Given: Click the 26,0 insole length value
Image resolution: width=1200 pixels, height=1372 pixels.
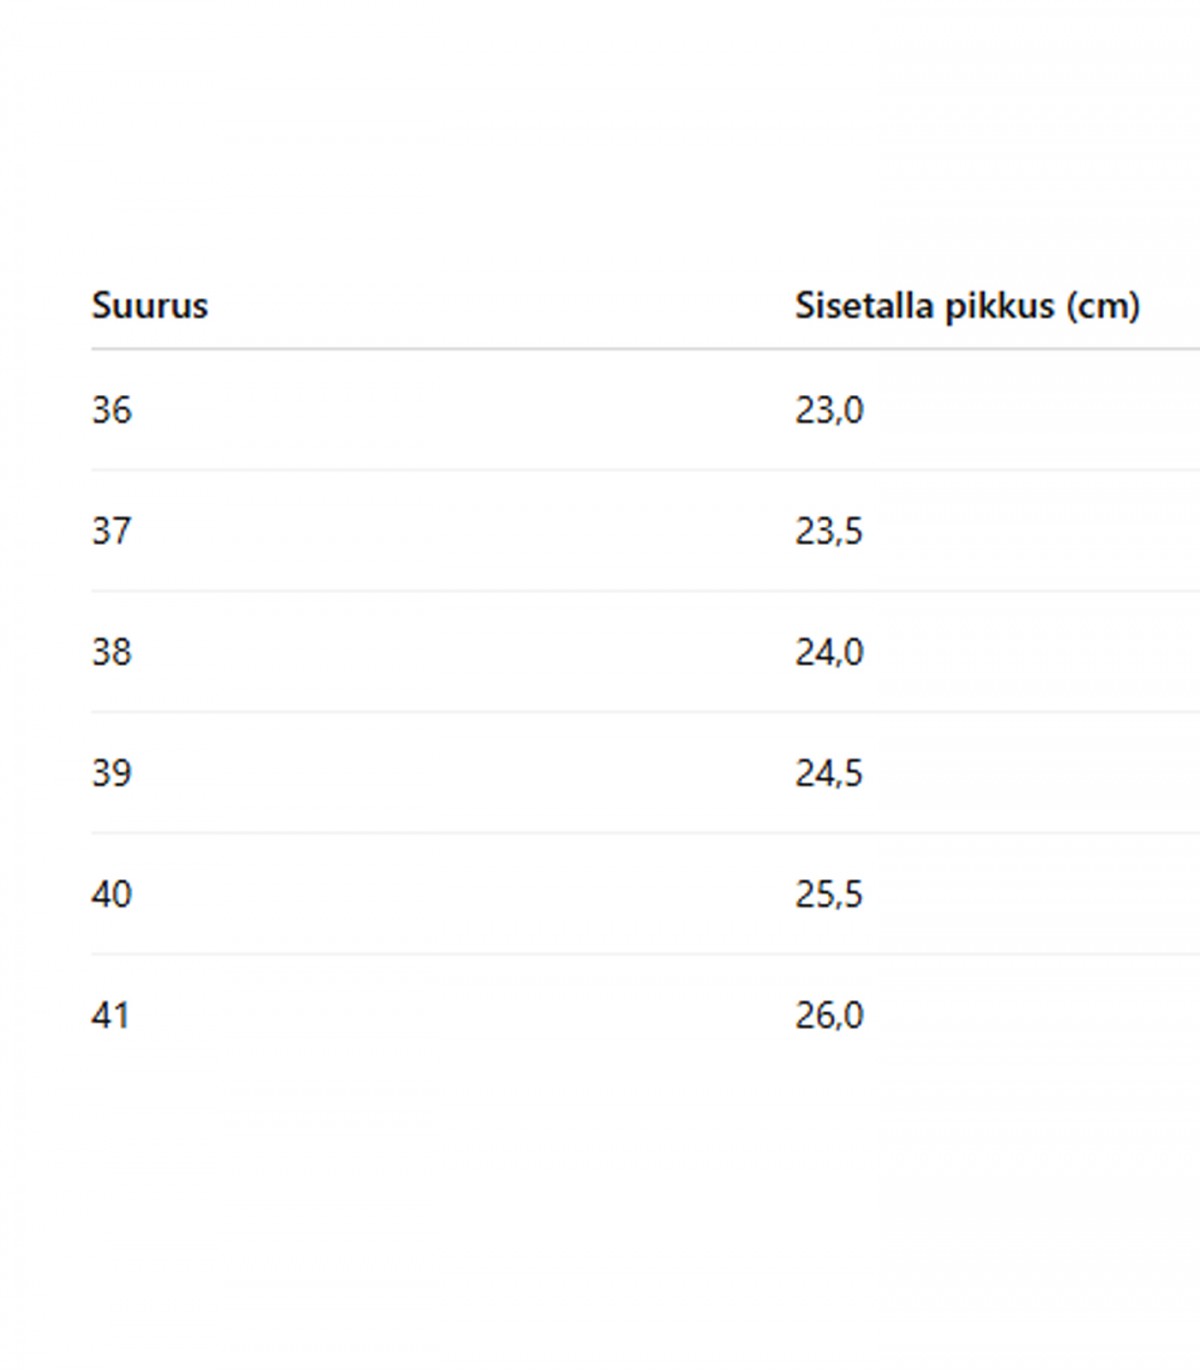Looking at the screenshot, I should 829,1016.
